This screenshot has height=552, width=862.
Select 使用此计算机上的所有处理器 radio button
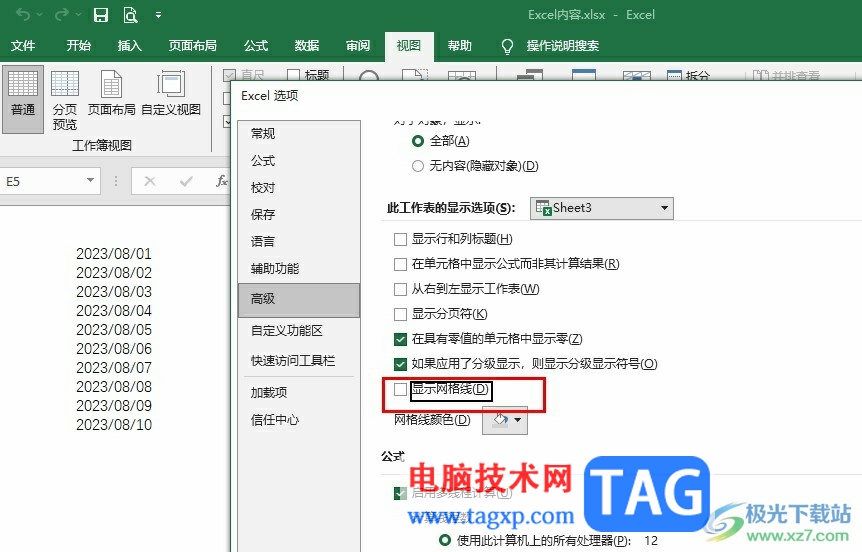click(445, 540)
